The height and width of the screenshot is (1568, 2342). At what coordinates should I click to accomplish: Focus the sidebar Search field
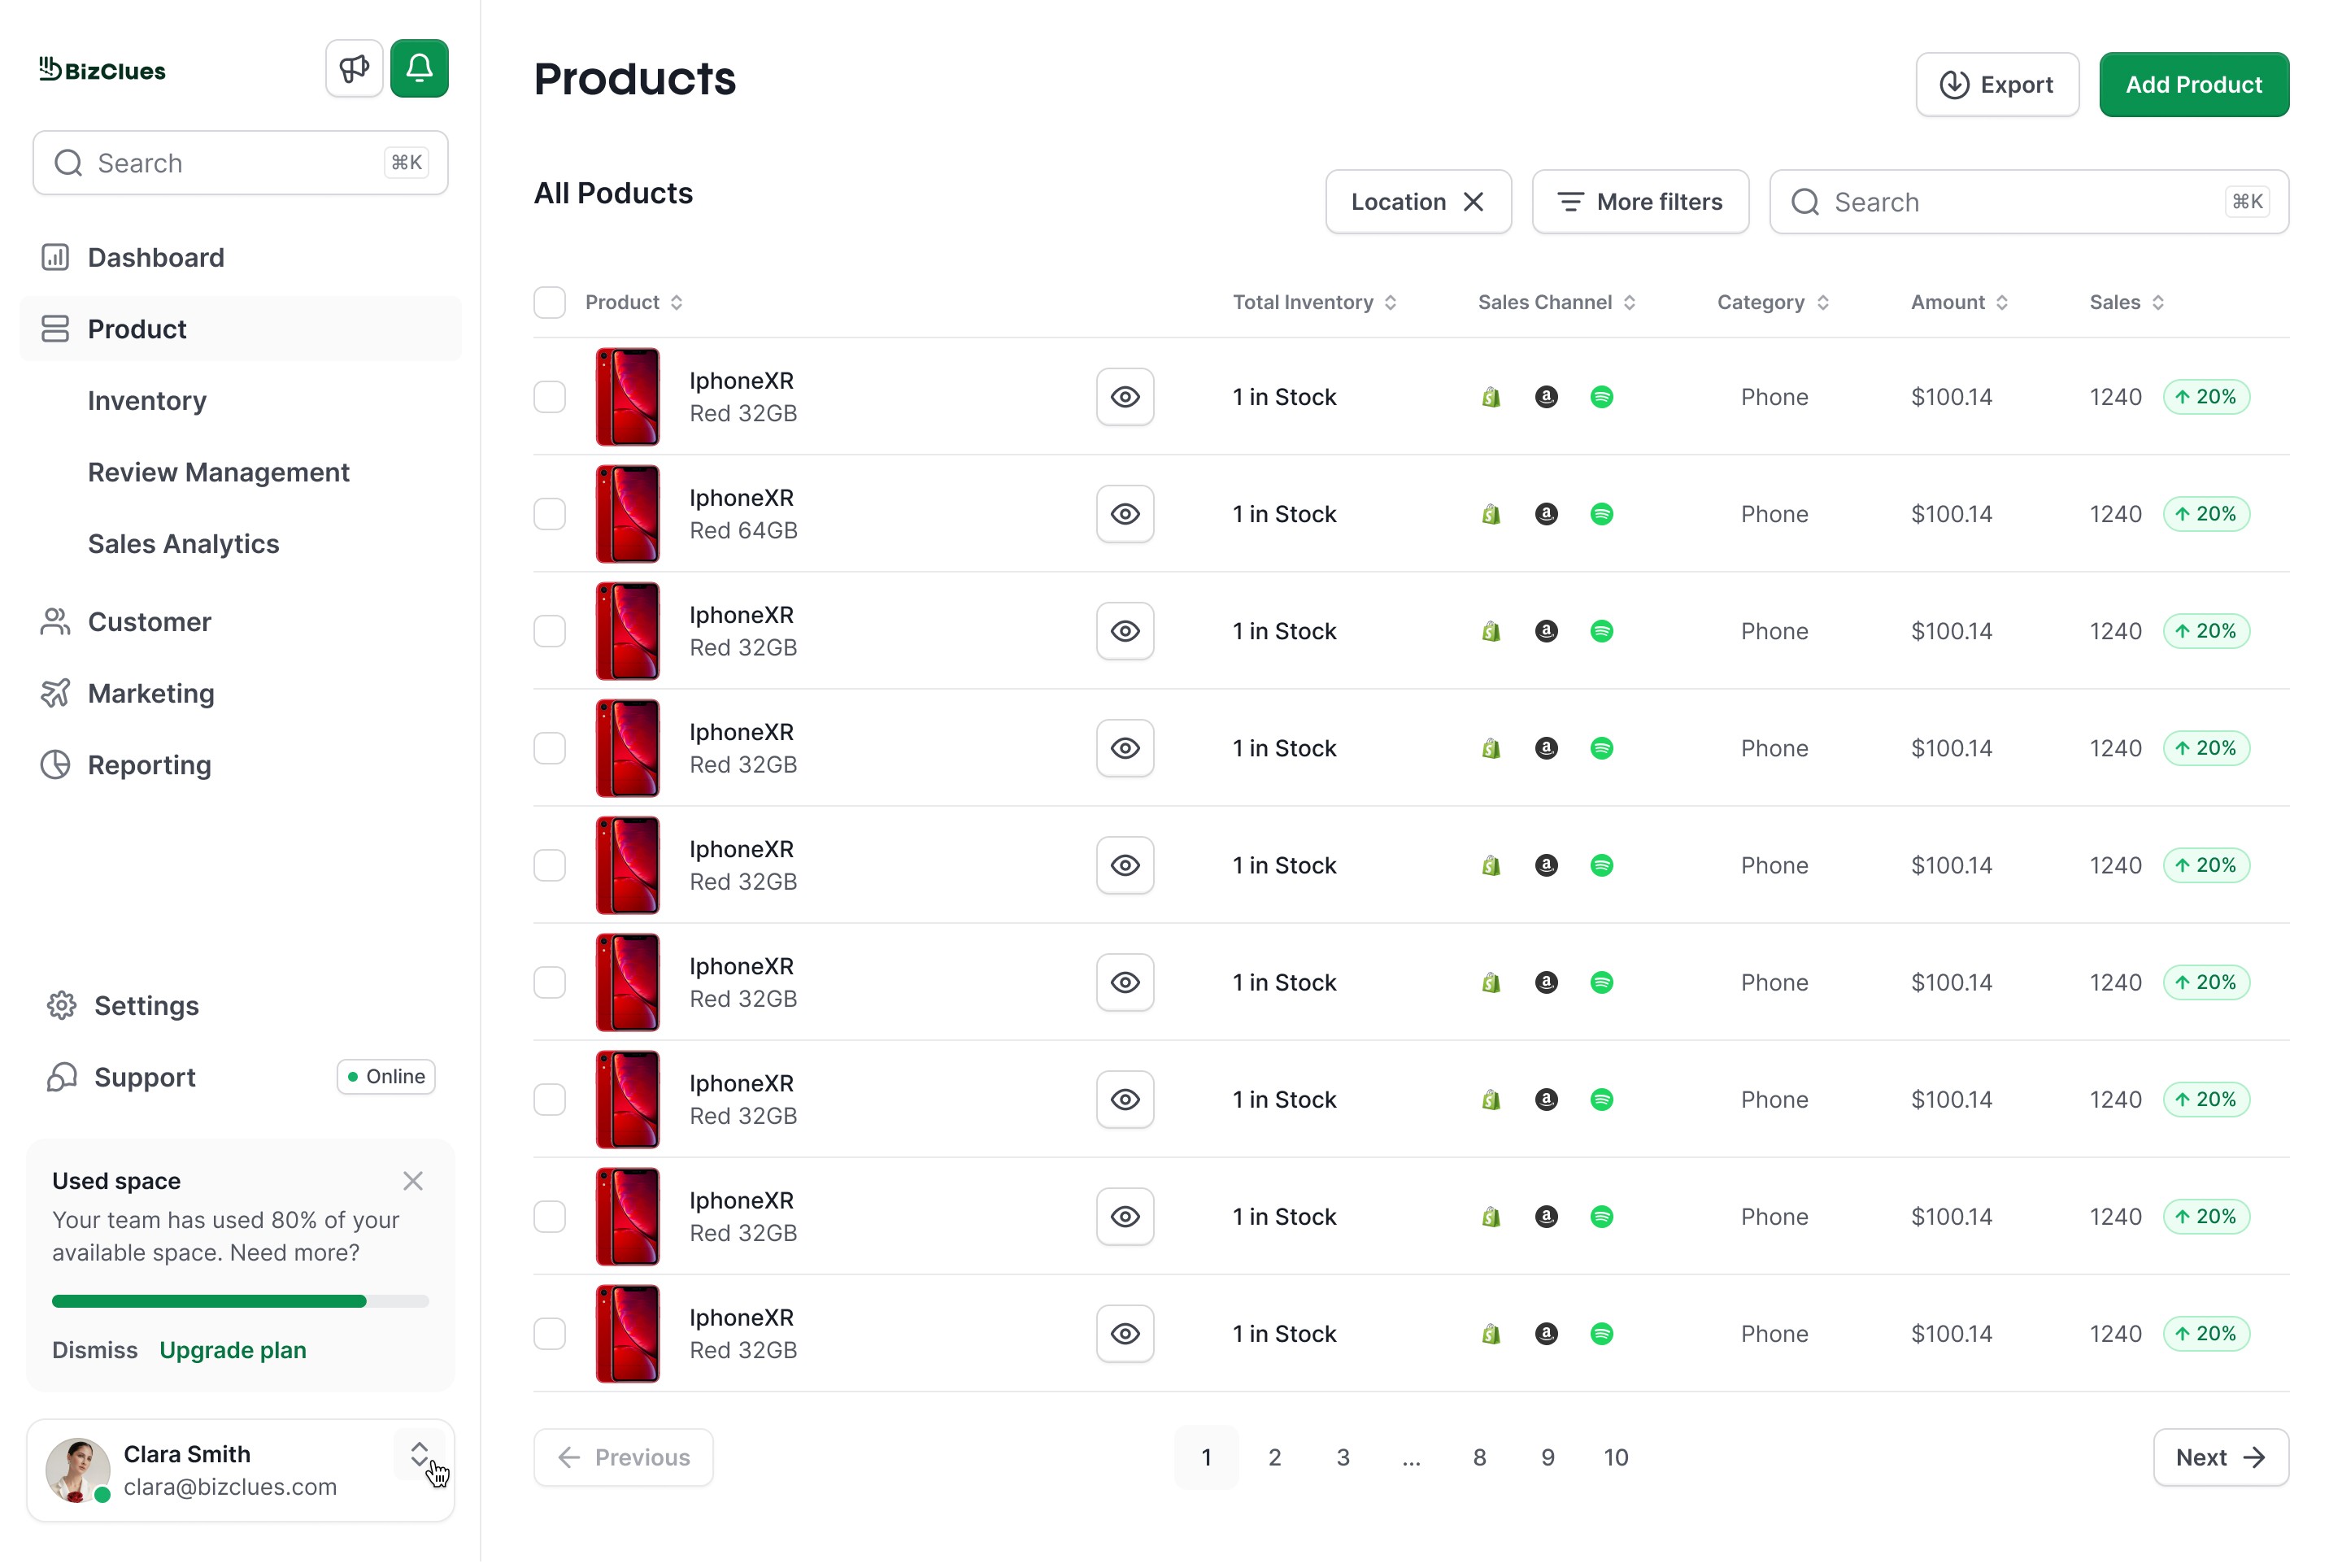coord(241,163)
